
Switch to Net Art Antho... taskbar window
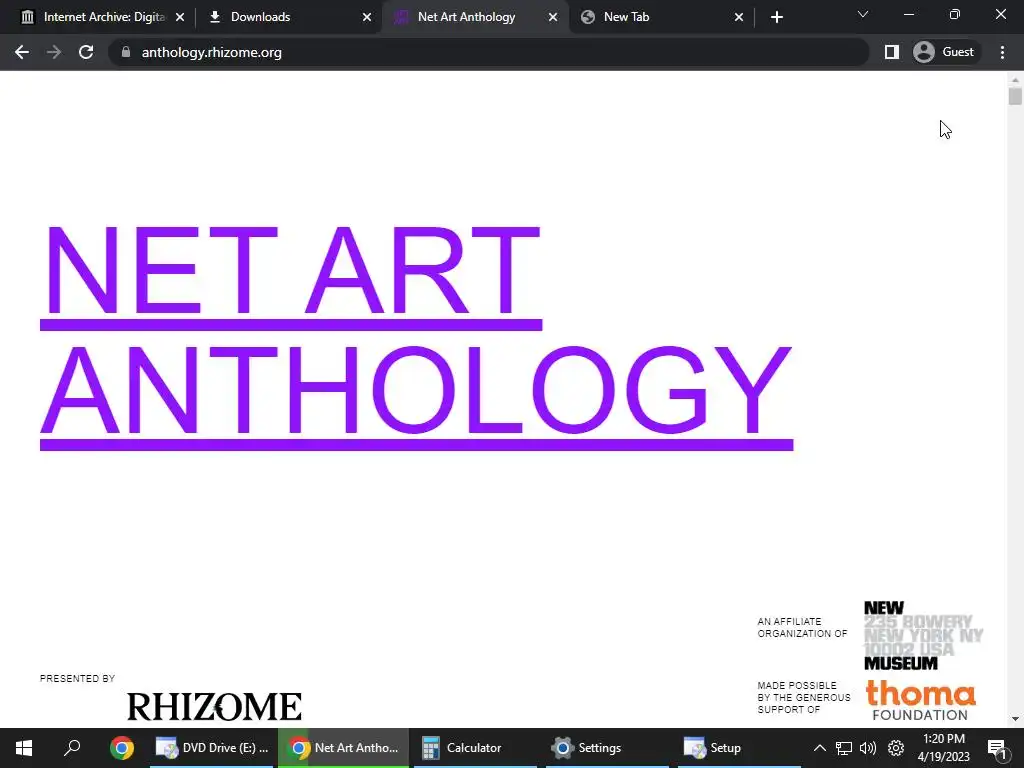[x=344, y=748]
